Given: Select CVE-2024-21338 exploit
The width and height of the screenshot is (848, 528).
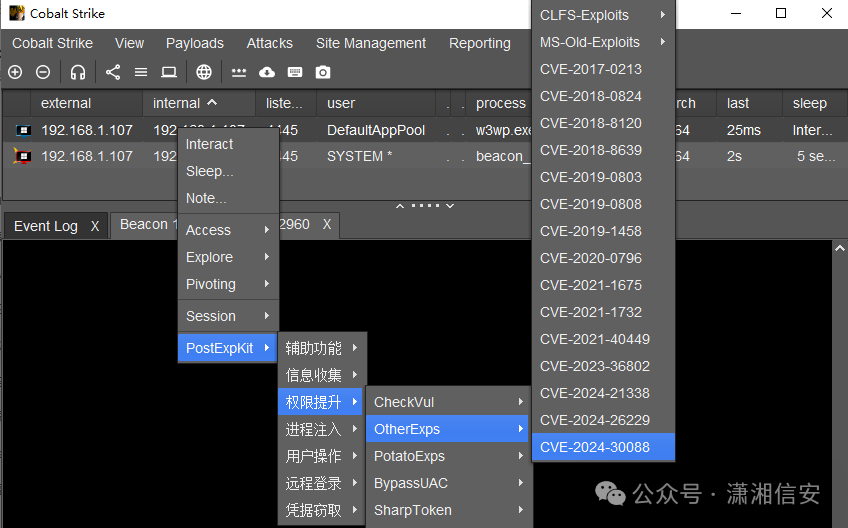Looking at the screenshot, I should (x=603, y=393).
